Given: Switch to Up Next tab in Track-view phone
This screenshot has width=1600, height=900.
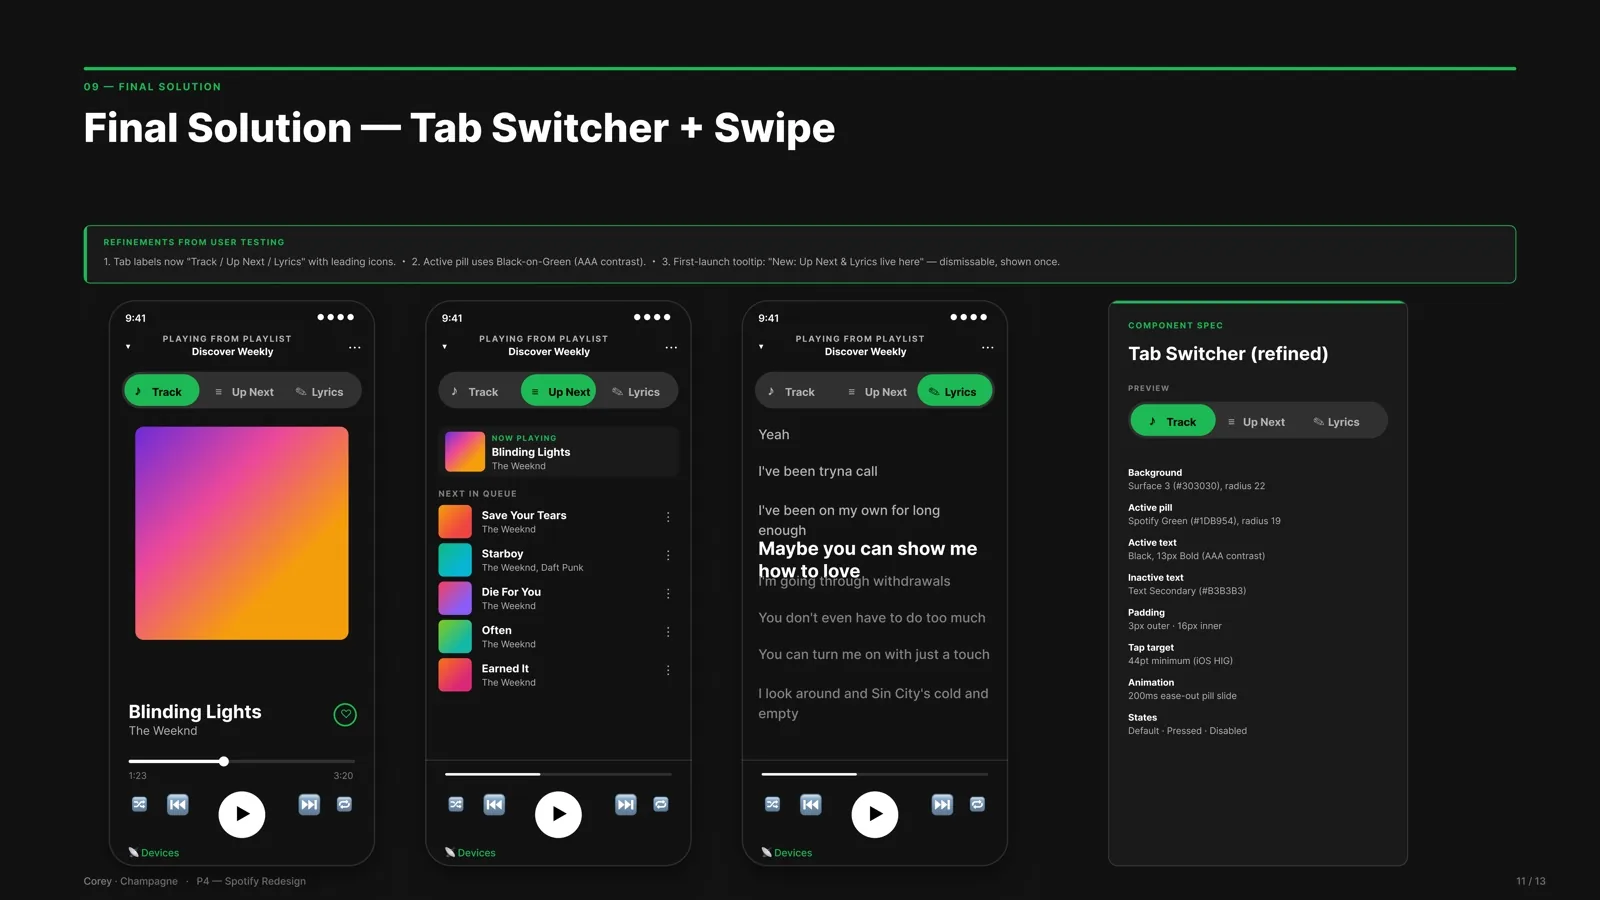Looking at the screenshot, I should (x=244, y=392).
